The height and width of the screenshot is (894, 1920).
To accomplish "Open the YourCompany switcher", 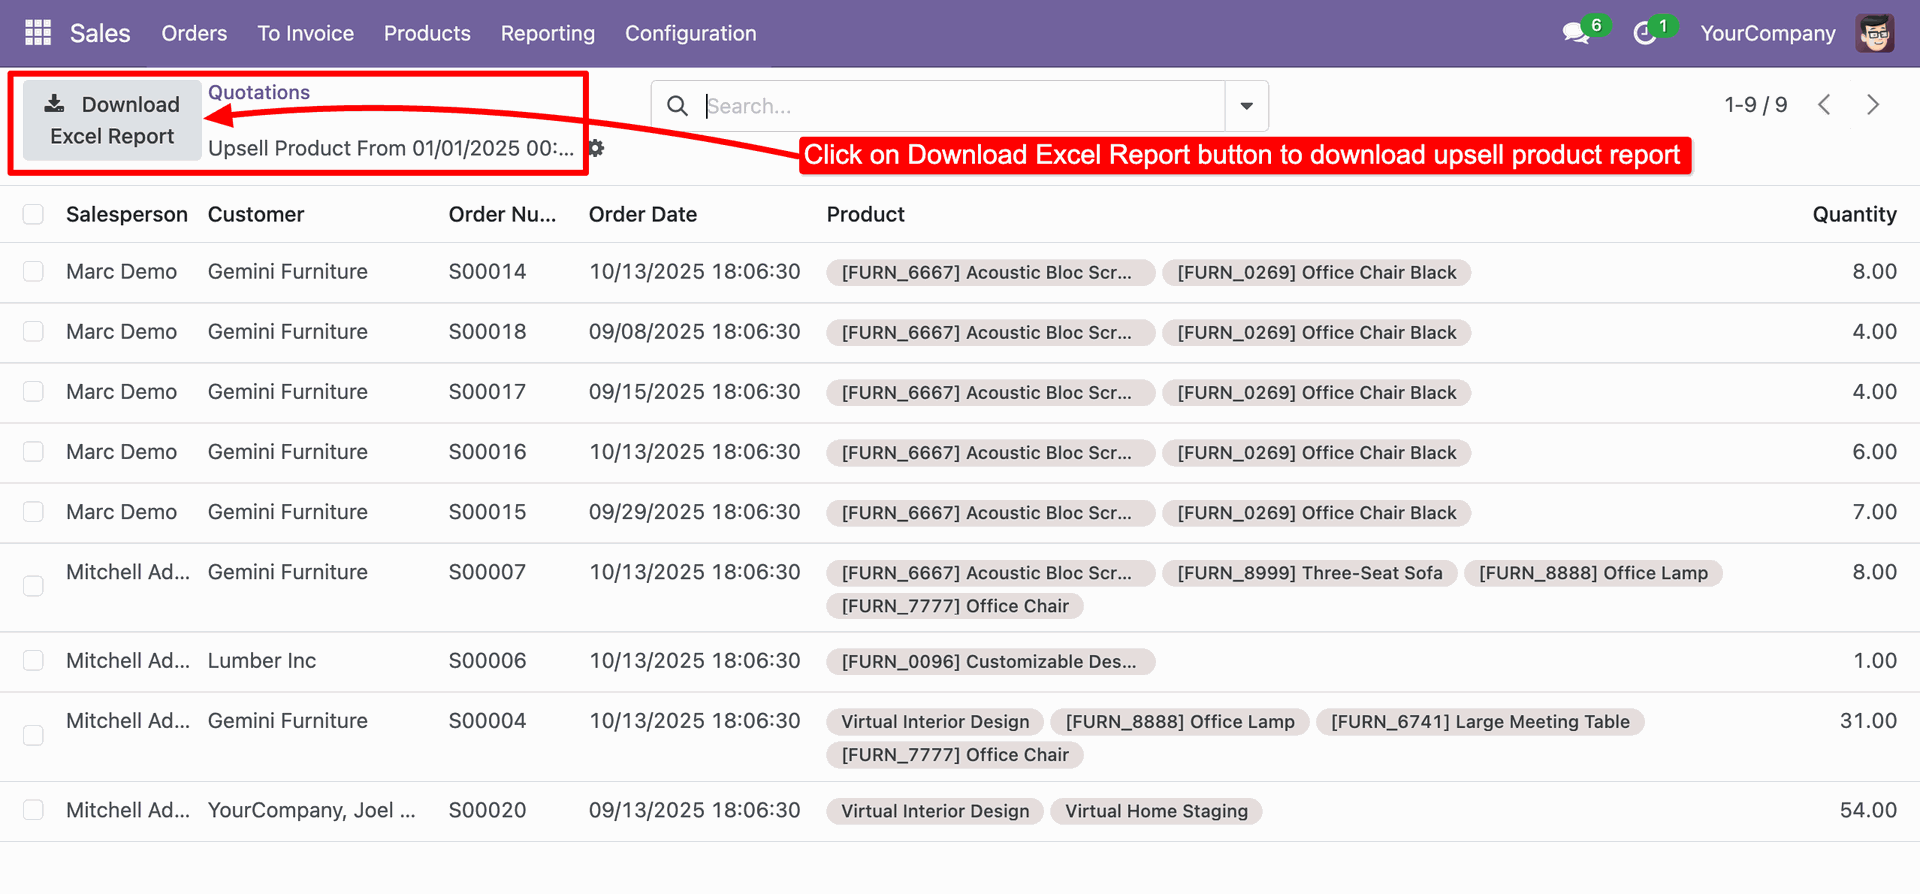I will coord(1767,33).
